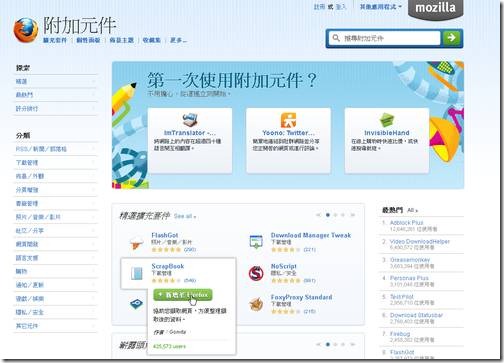Screen dimensions: 504x363
Task: Open Download Statusbar in most popular list
Action: click(x=416, y=315)
